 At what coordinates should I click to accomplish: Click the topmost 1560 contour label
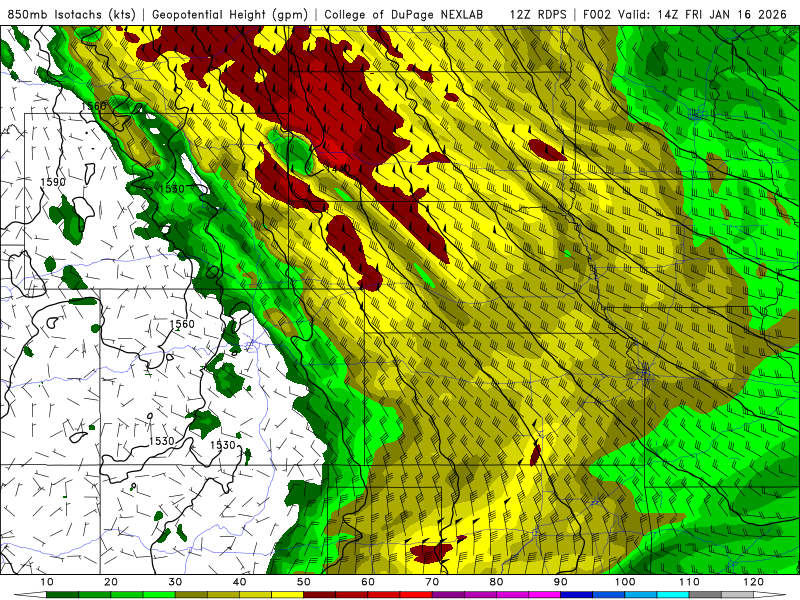tap(94, 106)
